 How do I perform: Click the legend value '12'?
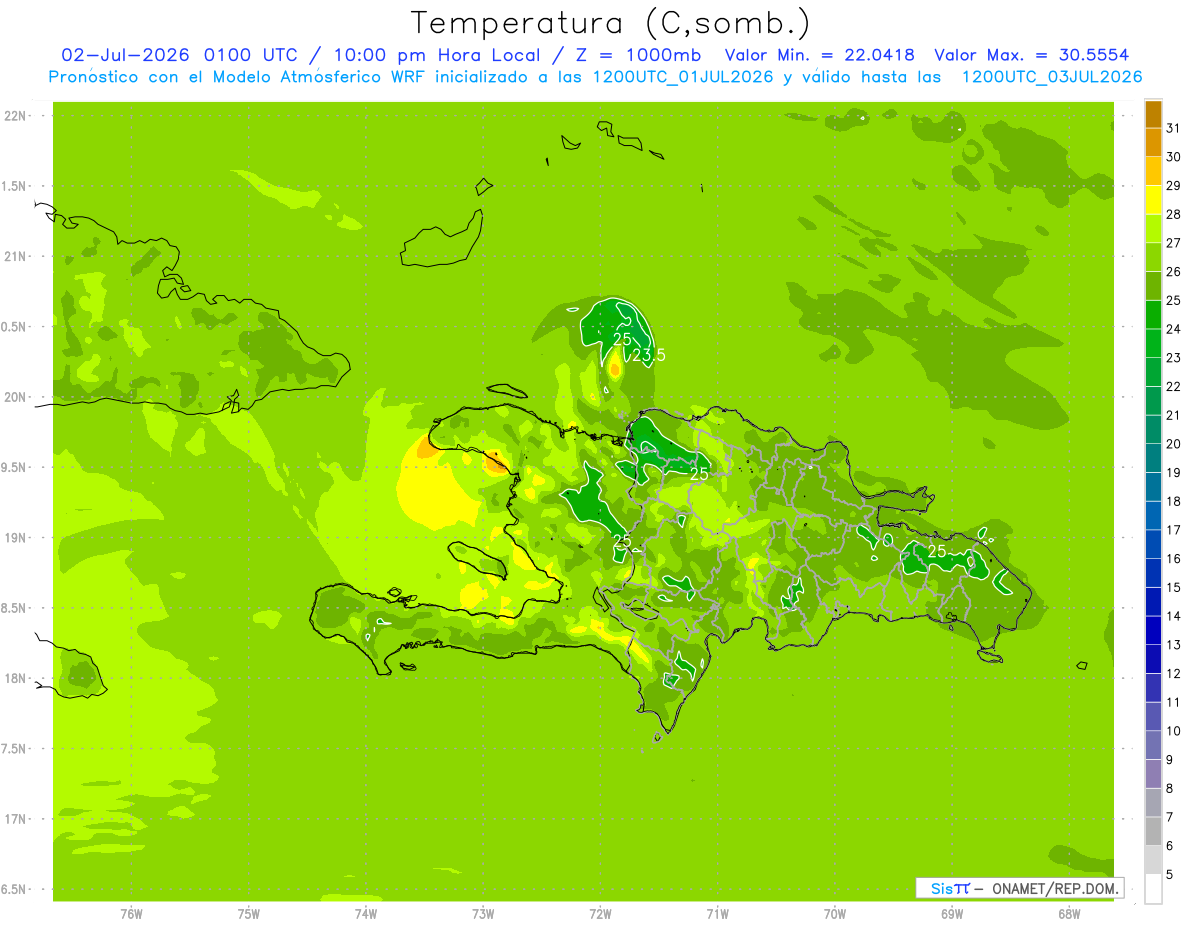[1174, 673]
